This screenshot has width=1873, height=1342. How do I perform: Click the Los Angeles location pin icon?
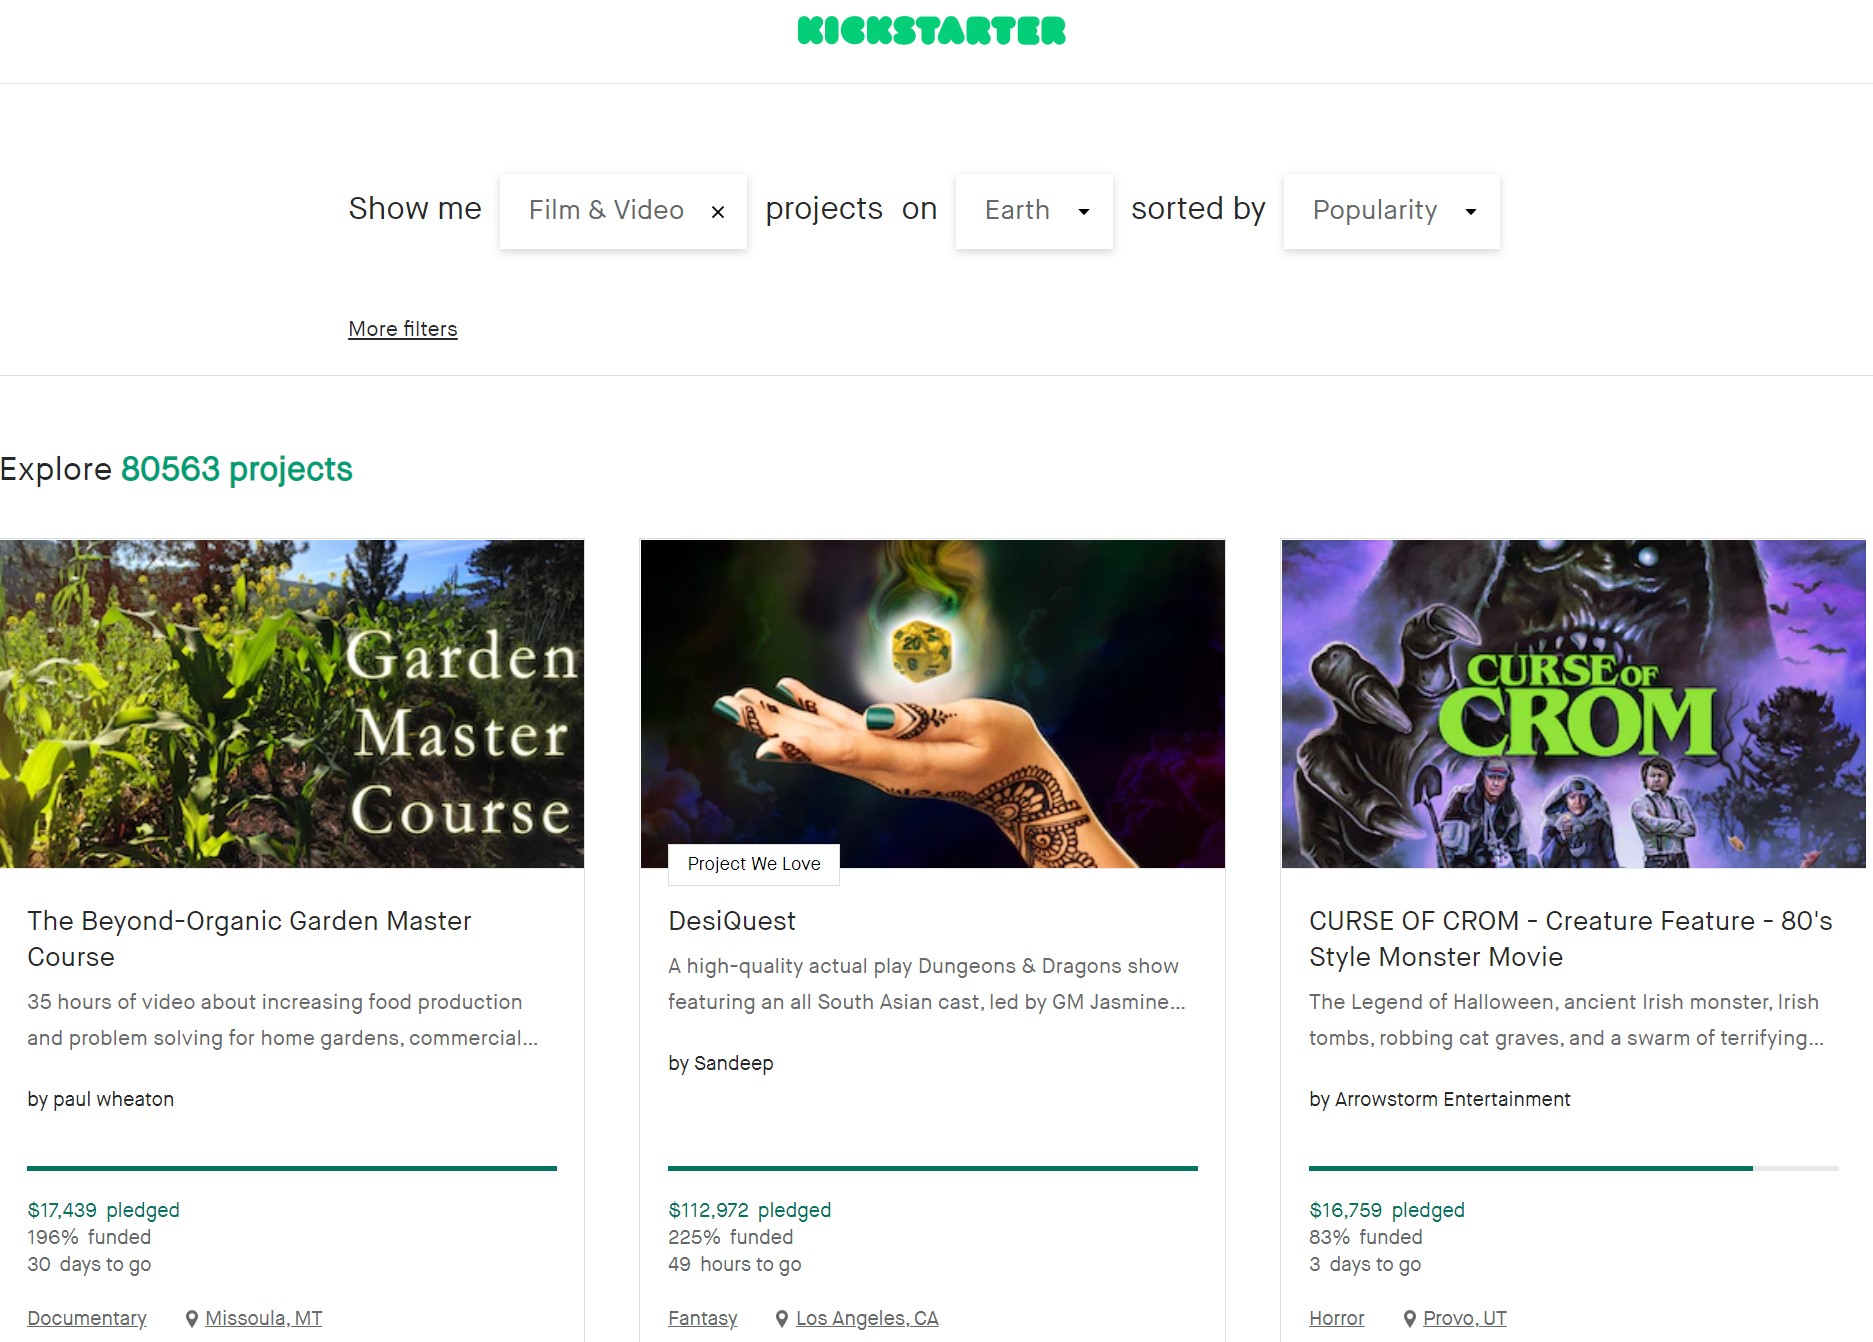[782, 1319]
